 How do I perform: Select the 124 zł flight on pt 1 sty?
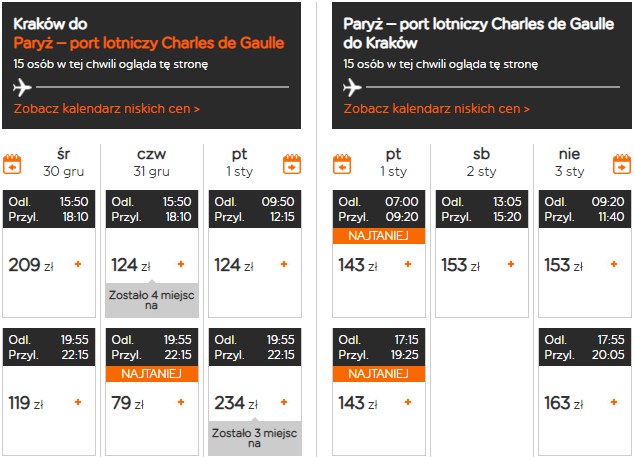pos(255,254)
